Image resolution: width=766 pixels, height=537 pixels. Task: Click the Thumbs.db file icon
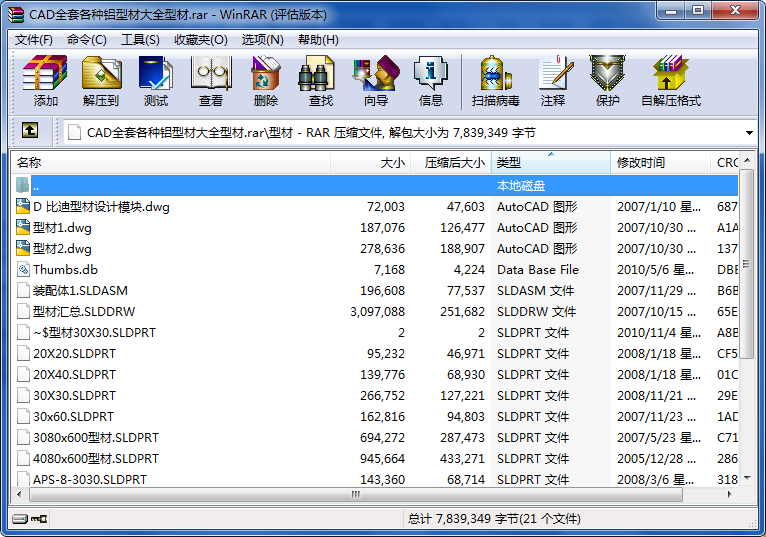pos(23,270)
